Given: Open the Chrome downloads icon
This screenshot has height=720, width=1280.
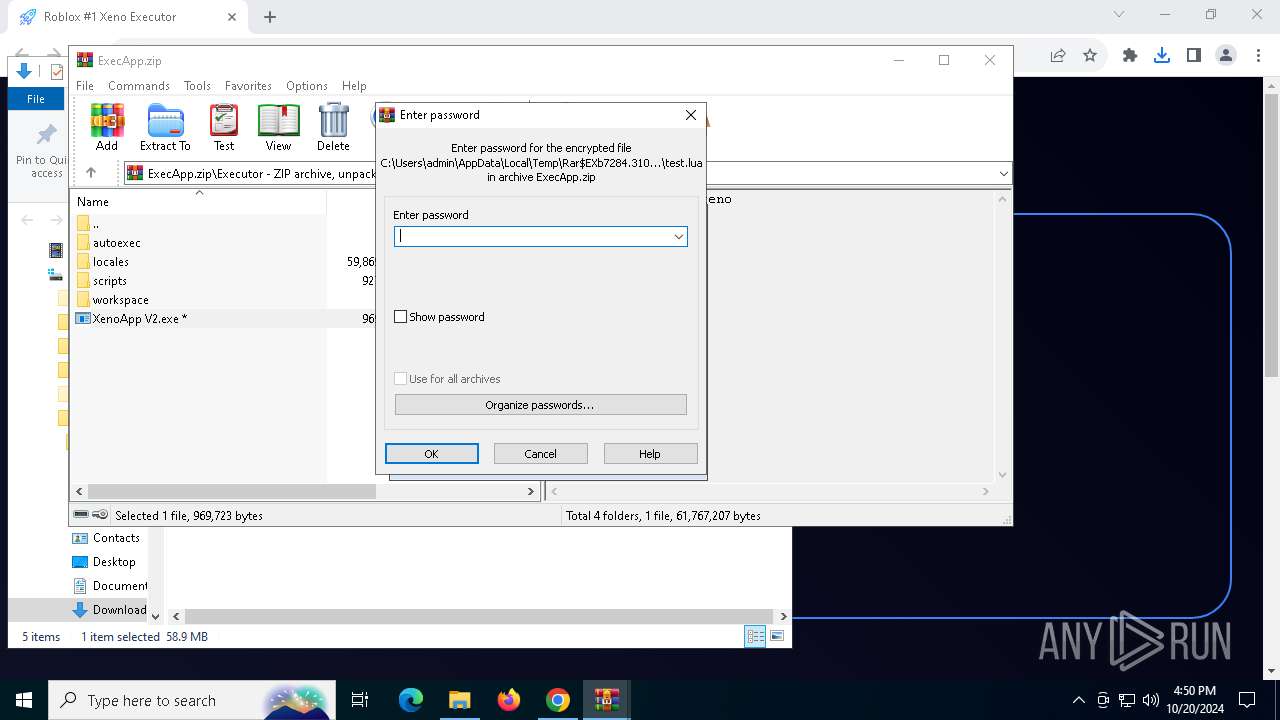Looking at the screenshot, I should [1162, 56].
